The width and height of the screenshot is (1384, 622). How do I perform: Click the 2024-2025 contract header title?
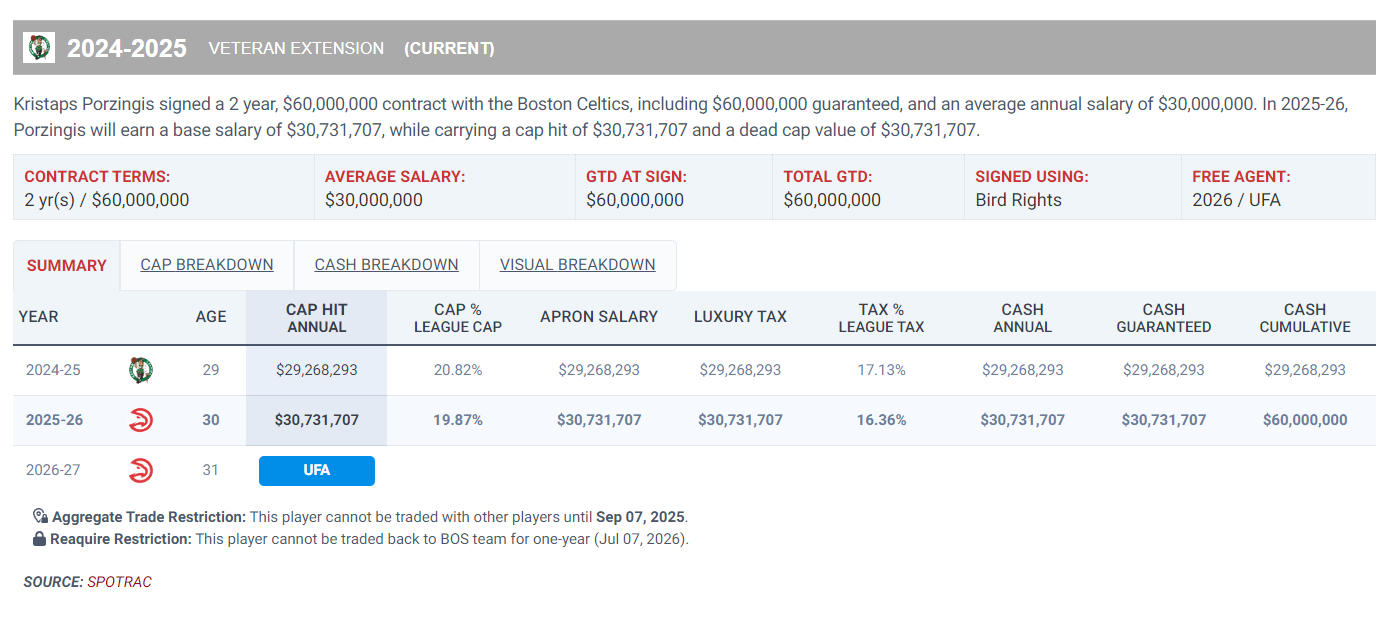coord(127,48)
